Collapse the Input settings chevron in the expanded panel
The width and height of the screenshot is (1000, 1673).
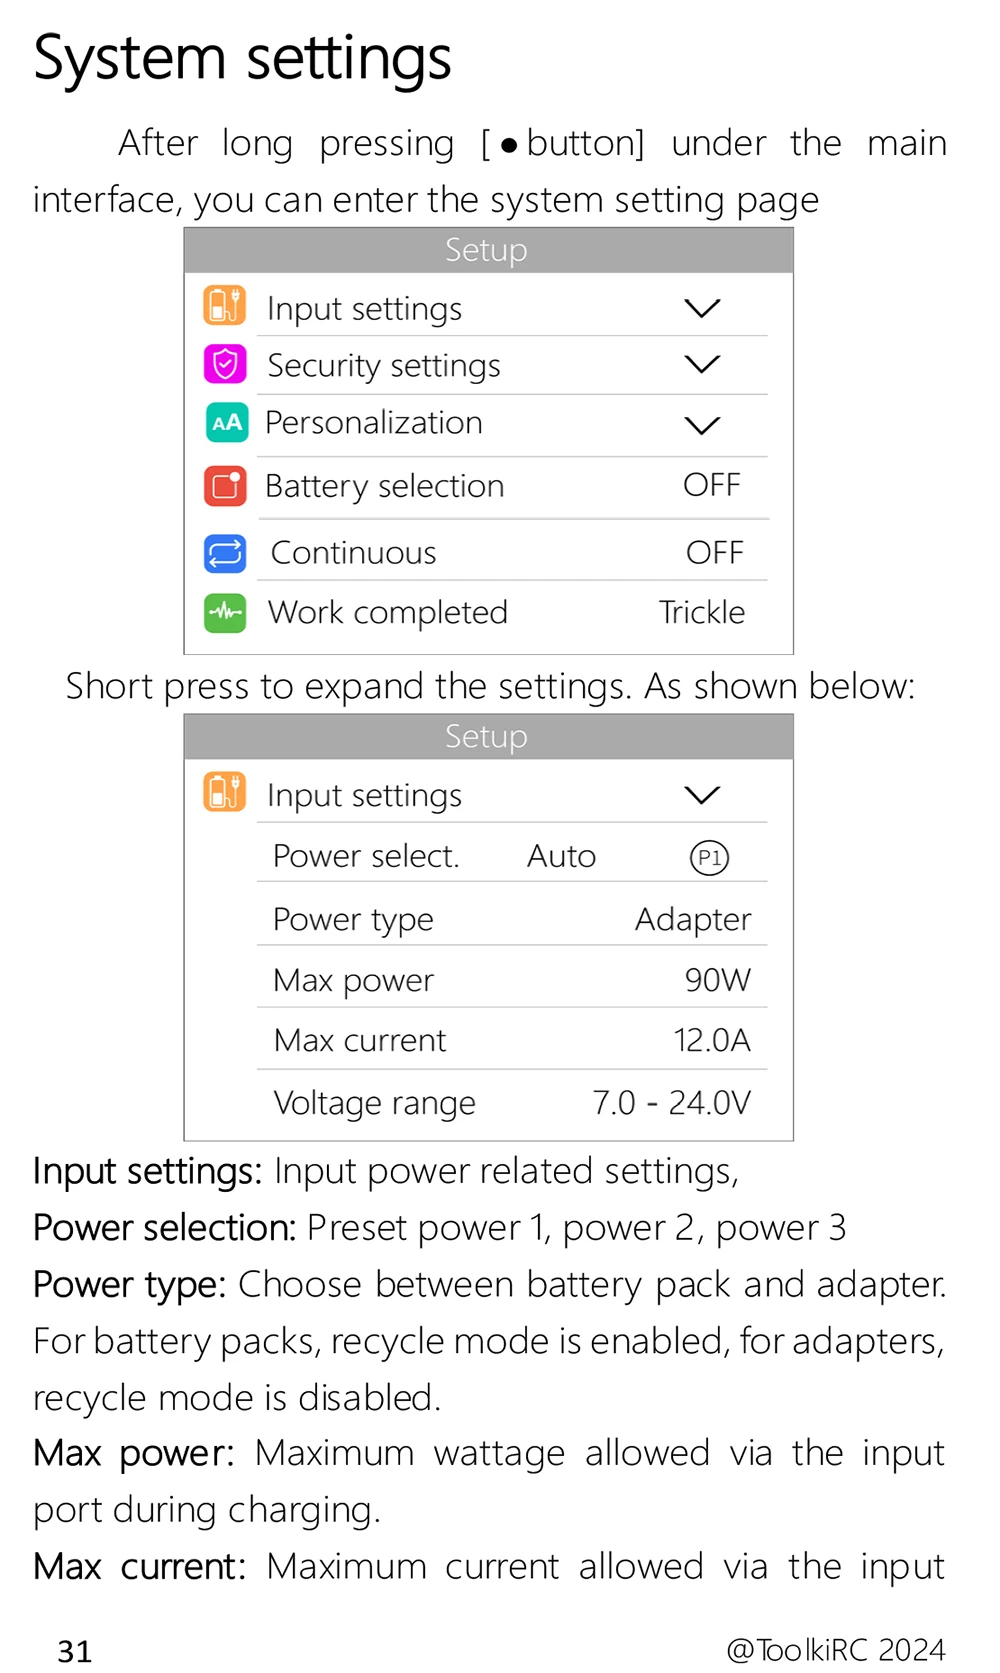click(702, 795)
